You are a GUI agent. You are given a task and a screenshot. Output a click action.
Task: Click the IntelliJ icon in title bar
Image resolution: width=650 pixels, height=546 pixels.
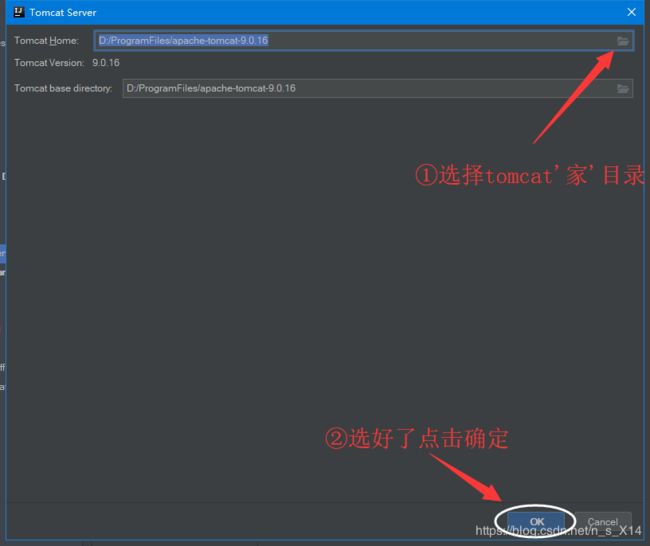(x=19, y=12)
